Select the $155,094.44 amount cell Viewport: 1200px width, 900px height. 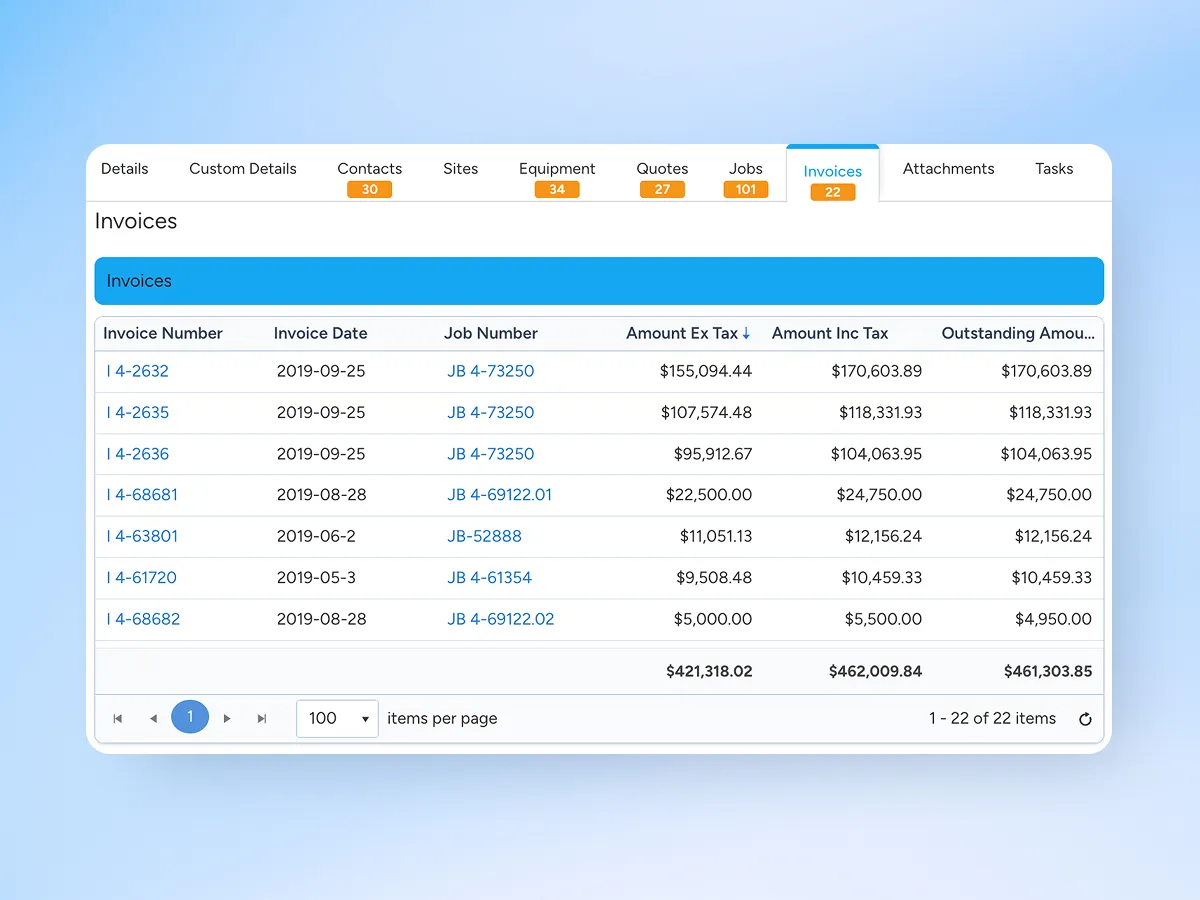point(706,371)
